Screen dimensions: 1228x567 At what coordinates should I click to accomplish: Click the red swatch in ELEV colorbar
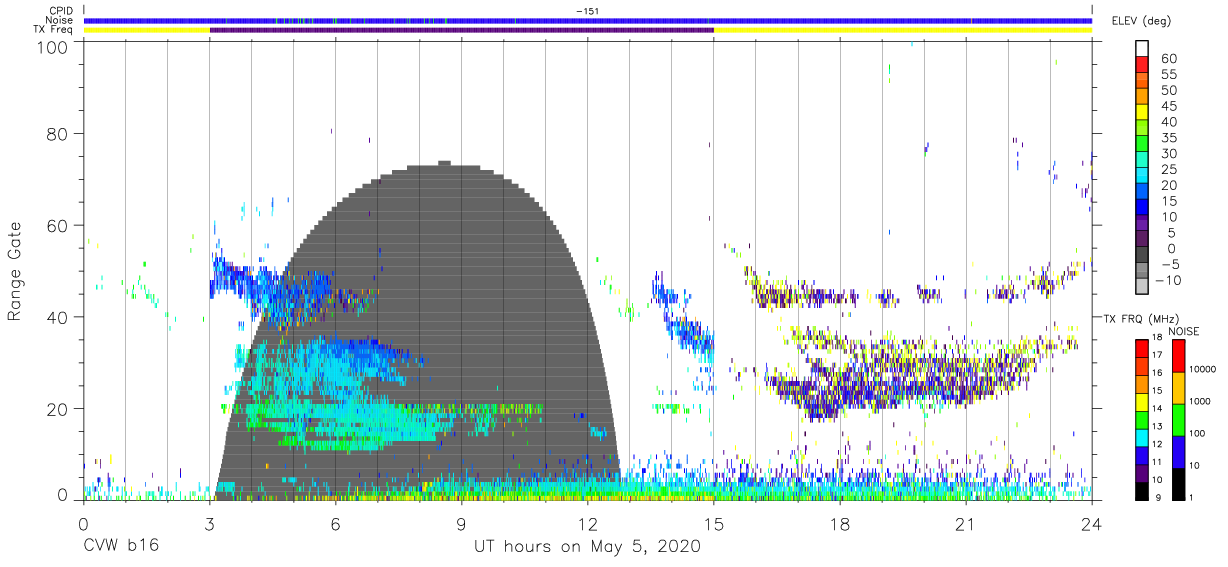(x=1143, y=66)
